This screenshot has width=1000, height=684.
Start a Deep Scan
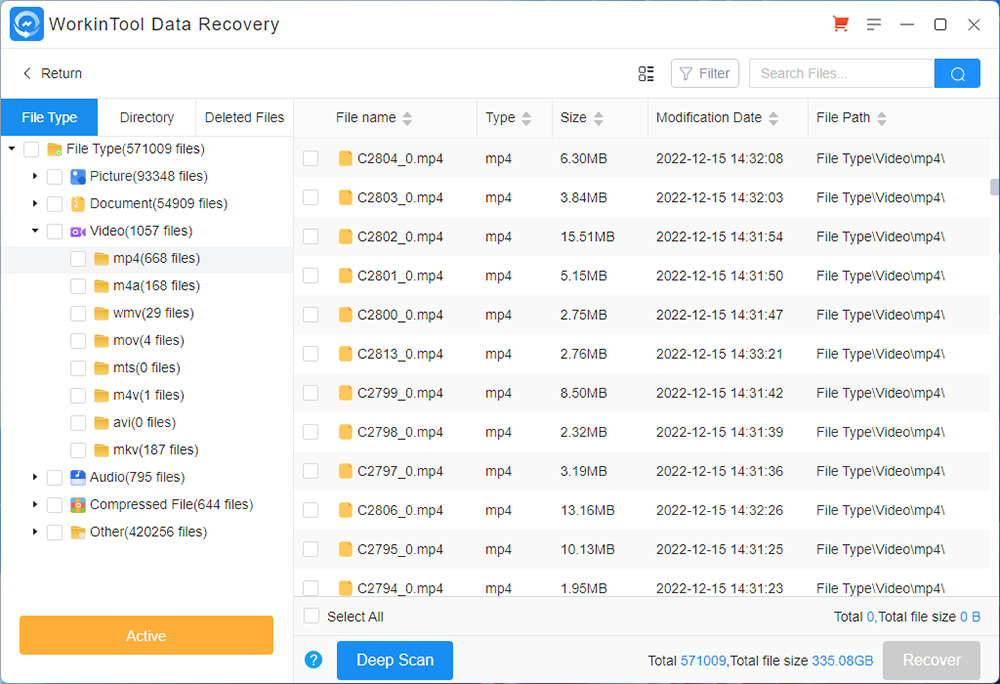point(395,660)
